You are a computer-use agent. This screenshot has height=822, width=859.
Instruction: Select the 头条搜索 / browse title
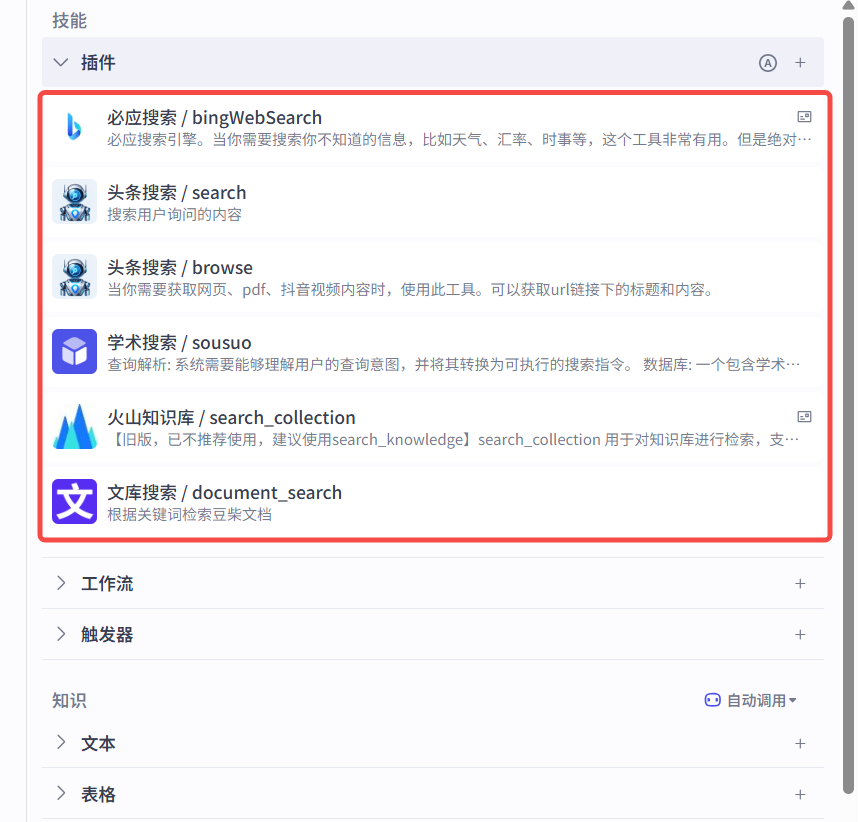coord(180,268)
